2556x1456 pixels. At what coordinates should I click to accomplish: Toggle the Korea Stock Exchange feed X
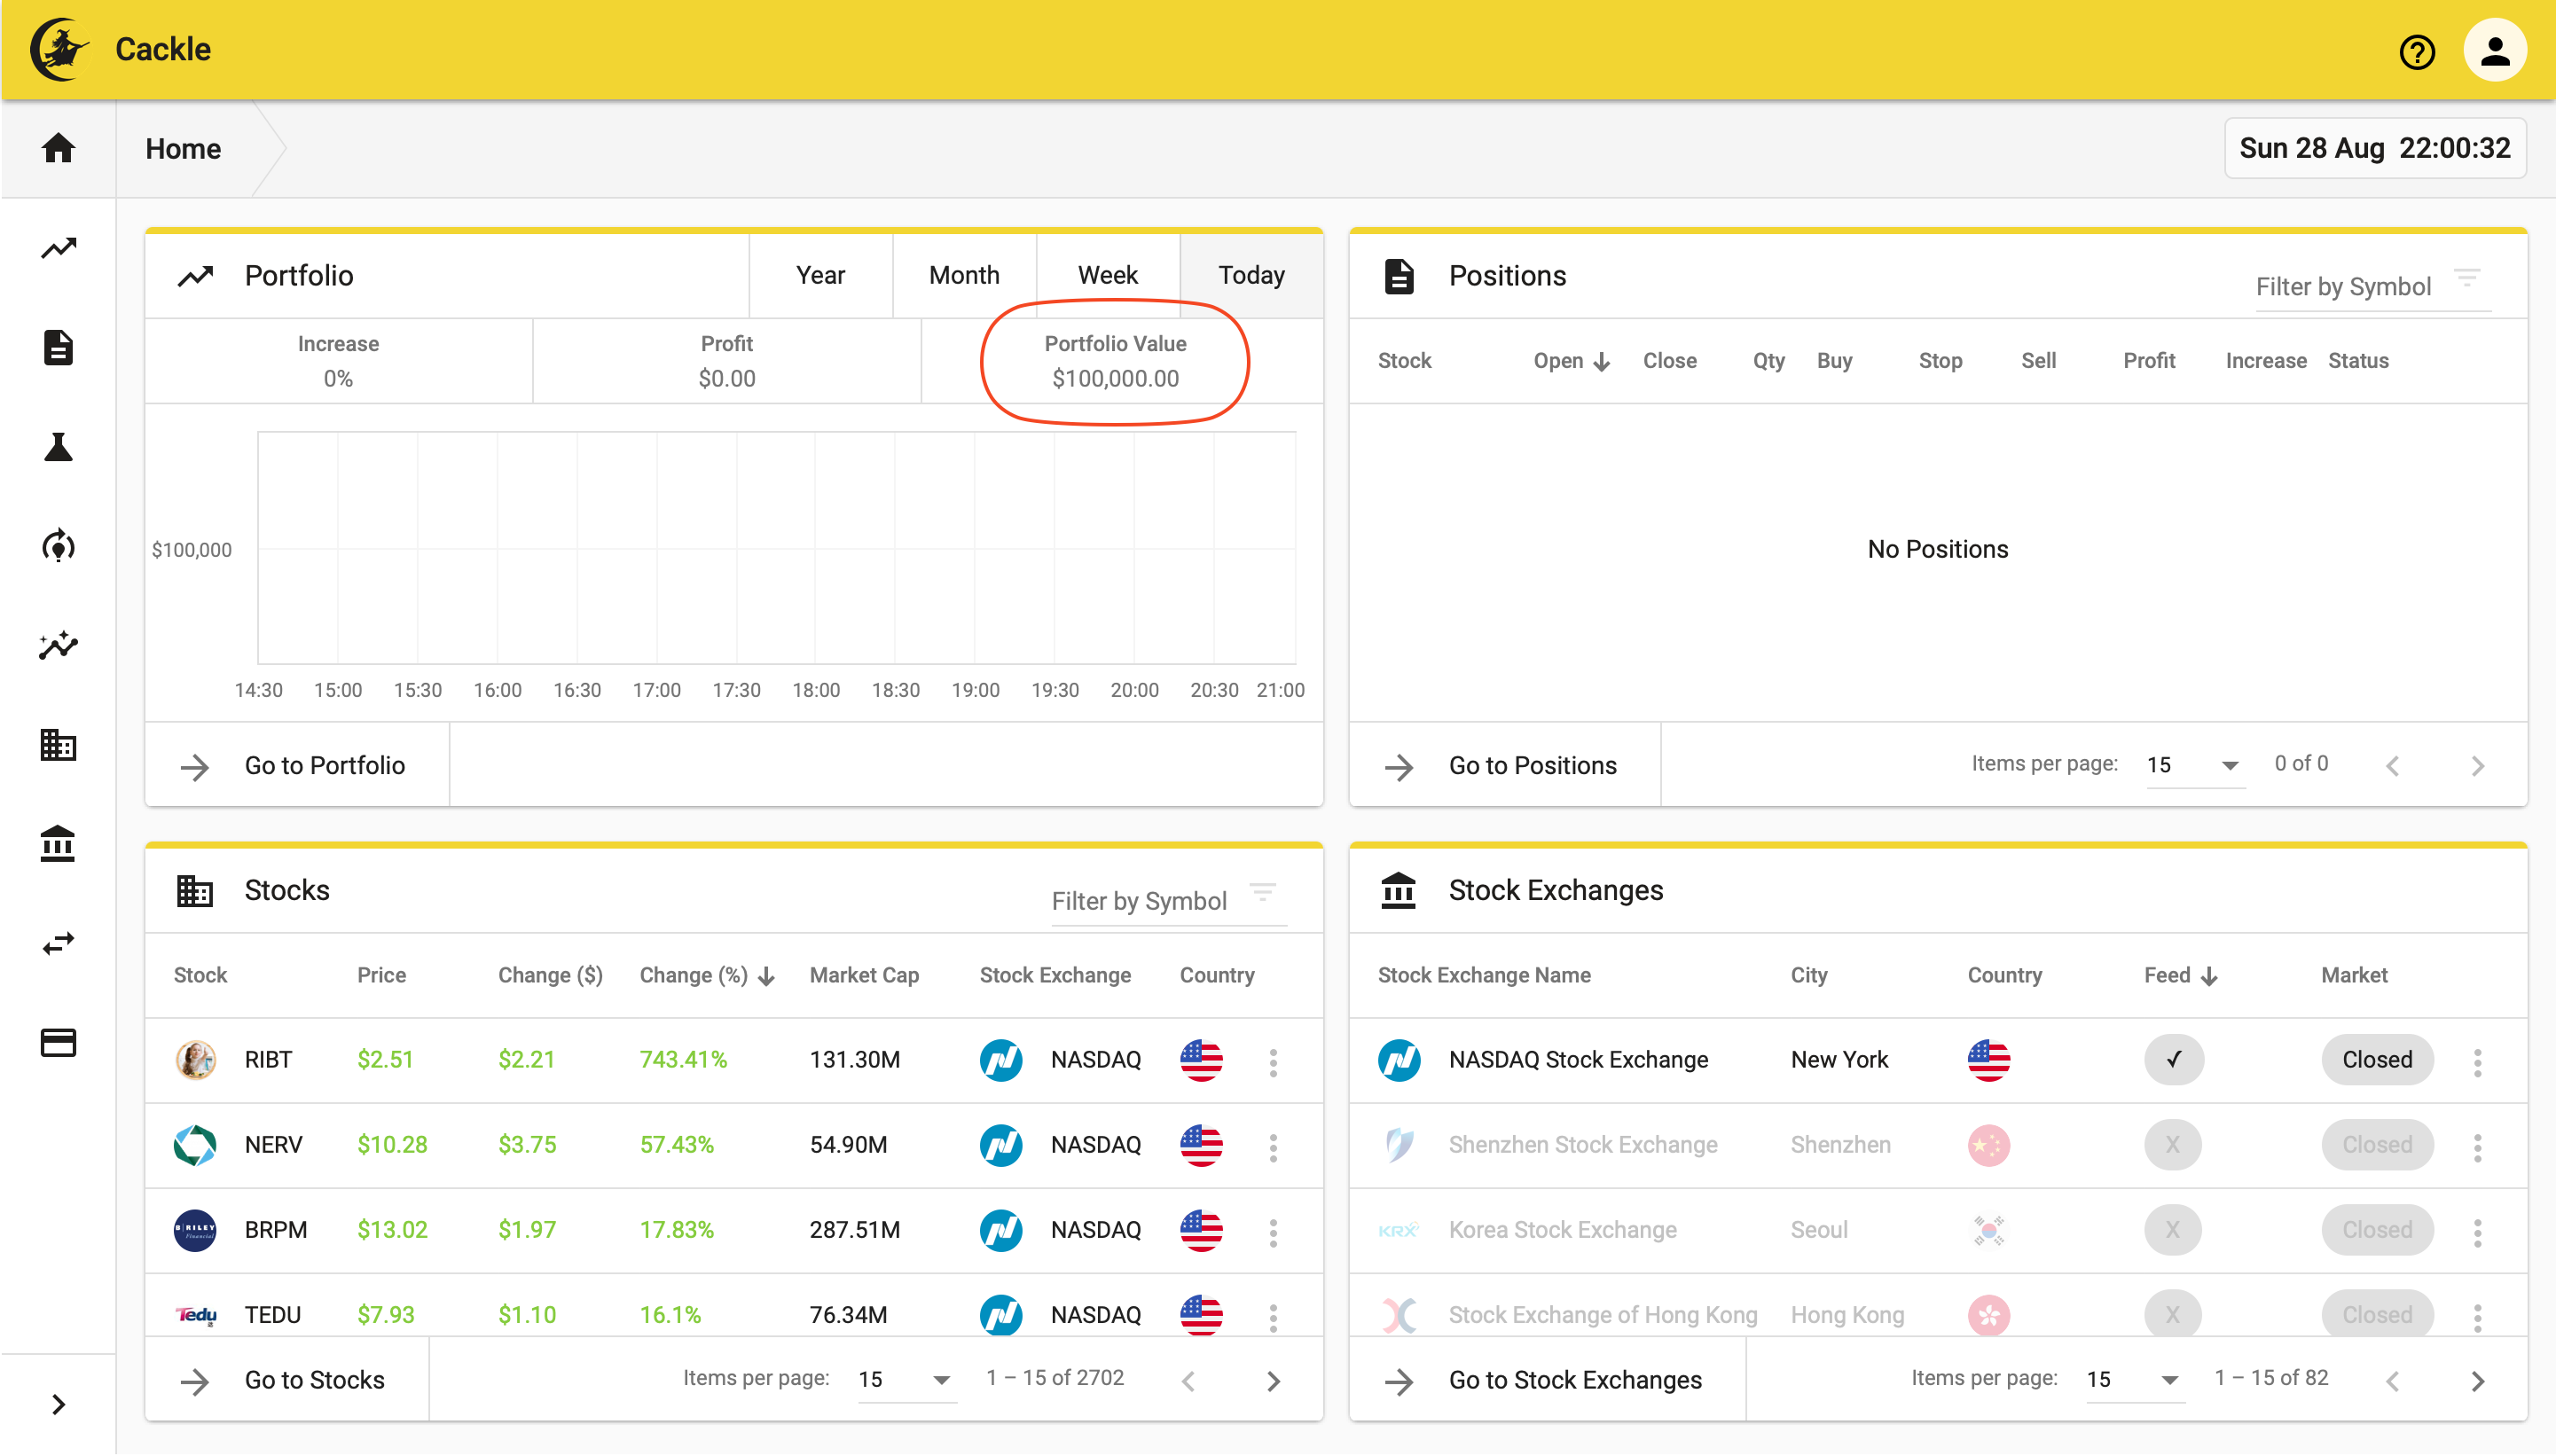[2173, 1230]
